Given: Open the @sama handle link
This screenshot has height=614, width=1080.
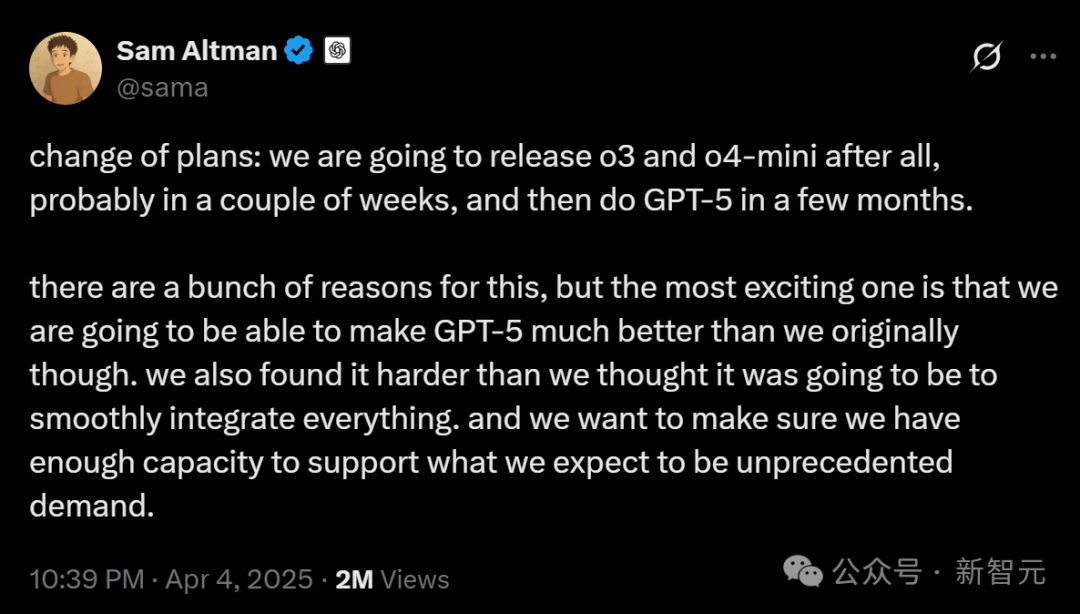Looking at the screenshot, I should (x=163, y=88).
